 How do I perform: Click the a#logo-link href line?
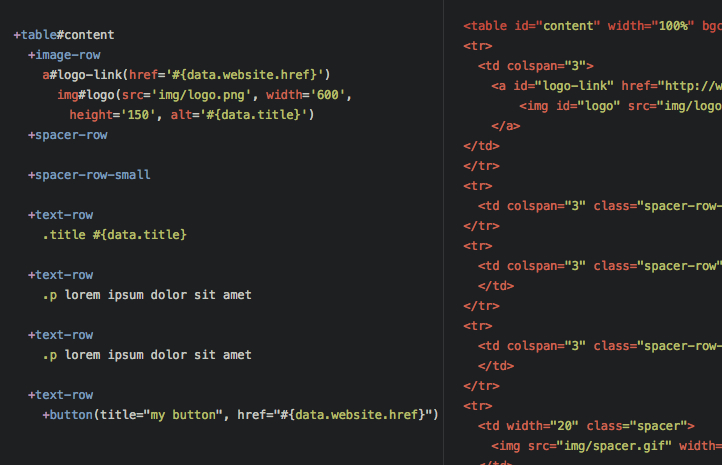click(186, 75)
